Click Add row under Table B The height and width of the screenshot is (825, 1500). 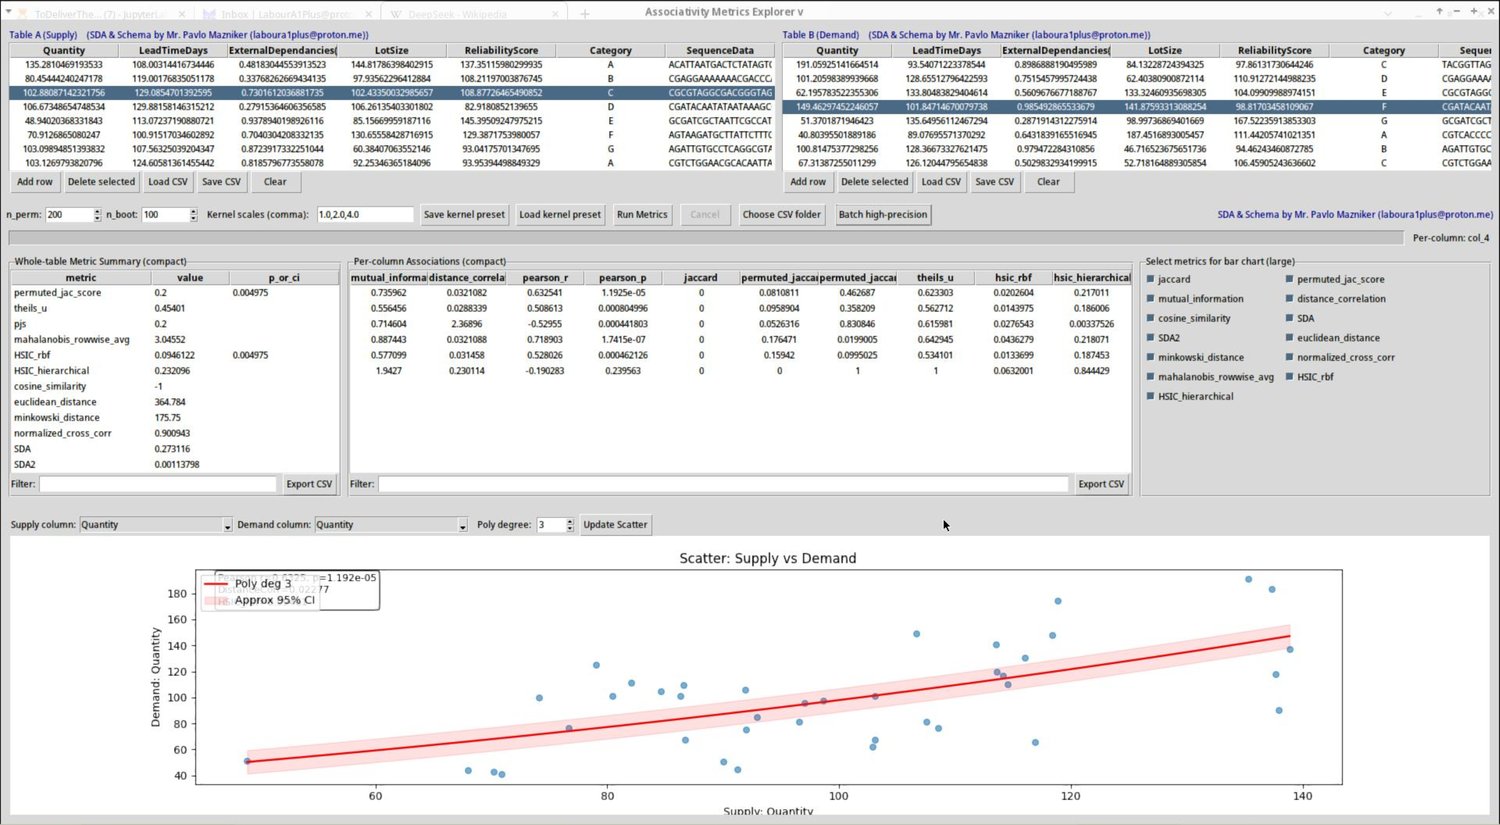[x=808, y=182]
